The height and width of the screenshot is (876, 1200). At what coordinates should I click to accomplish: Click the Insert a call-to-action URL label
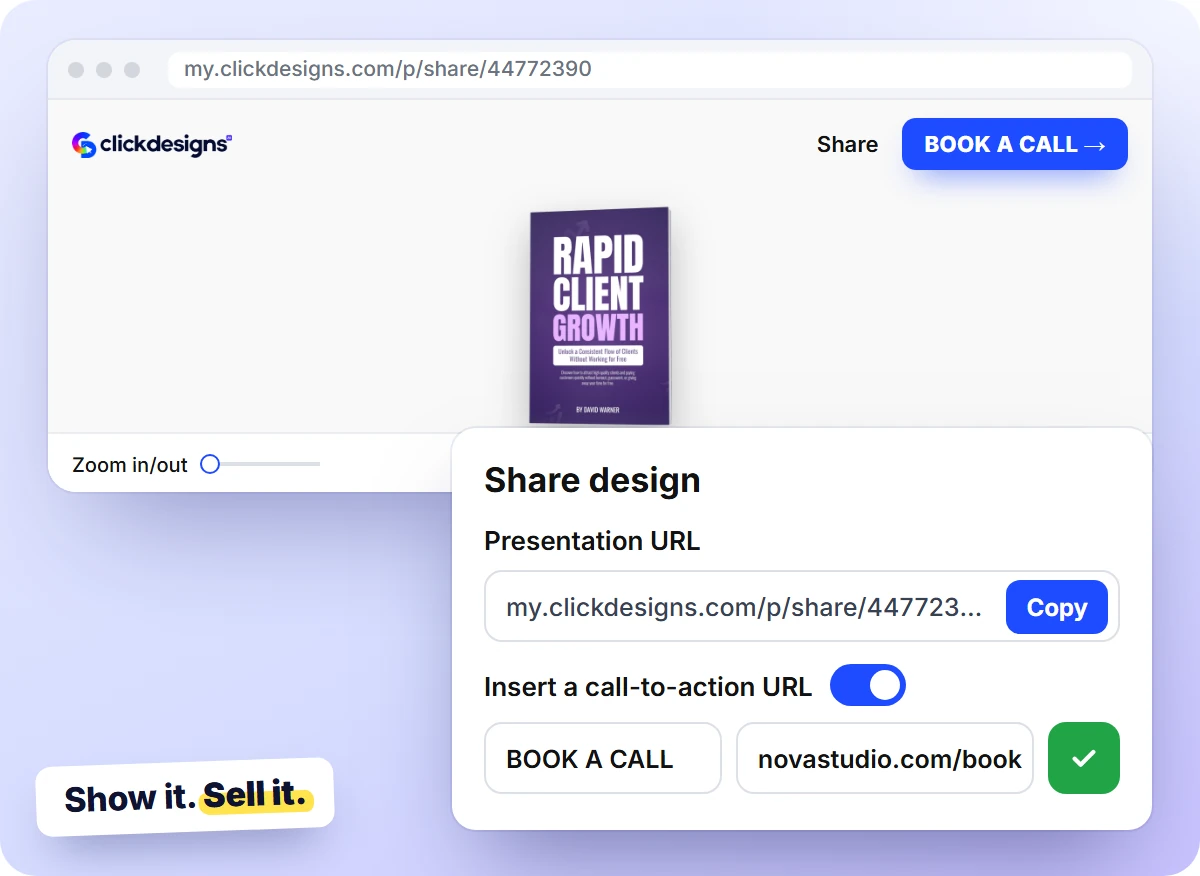pyautogui.click(x=648, y=687)
